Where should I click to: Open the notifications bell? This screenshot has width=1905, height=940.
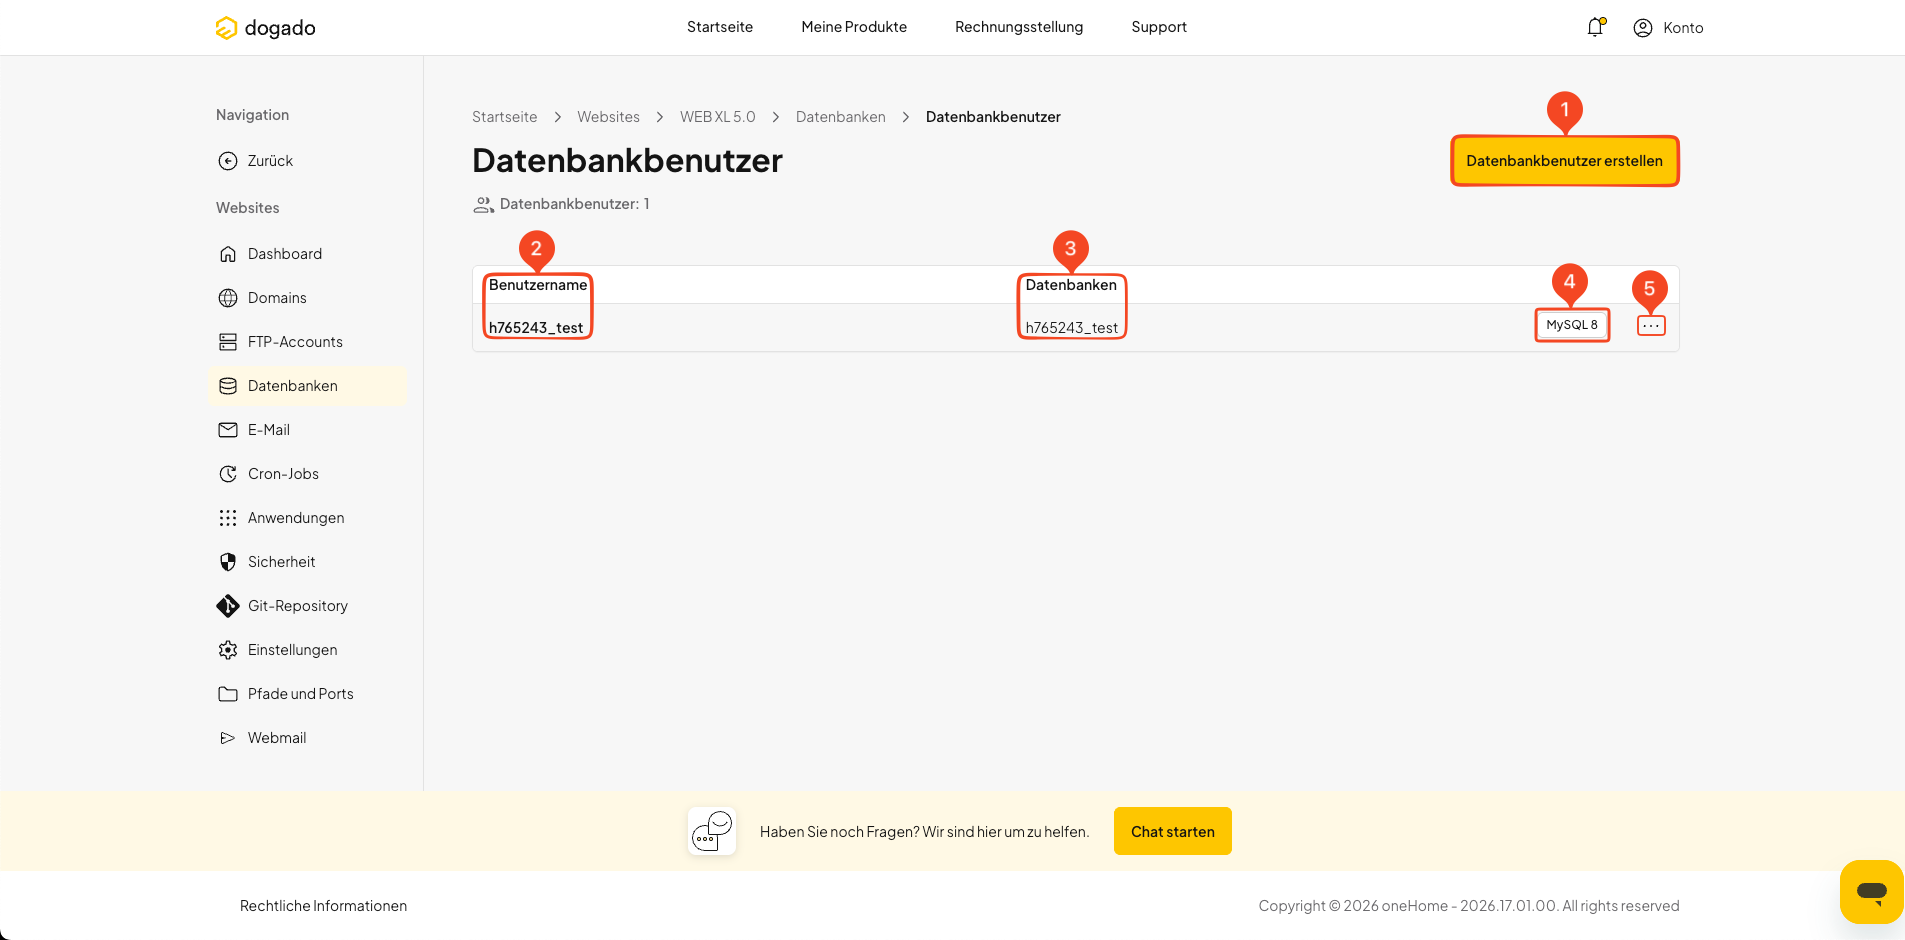(1595, 27)
